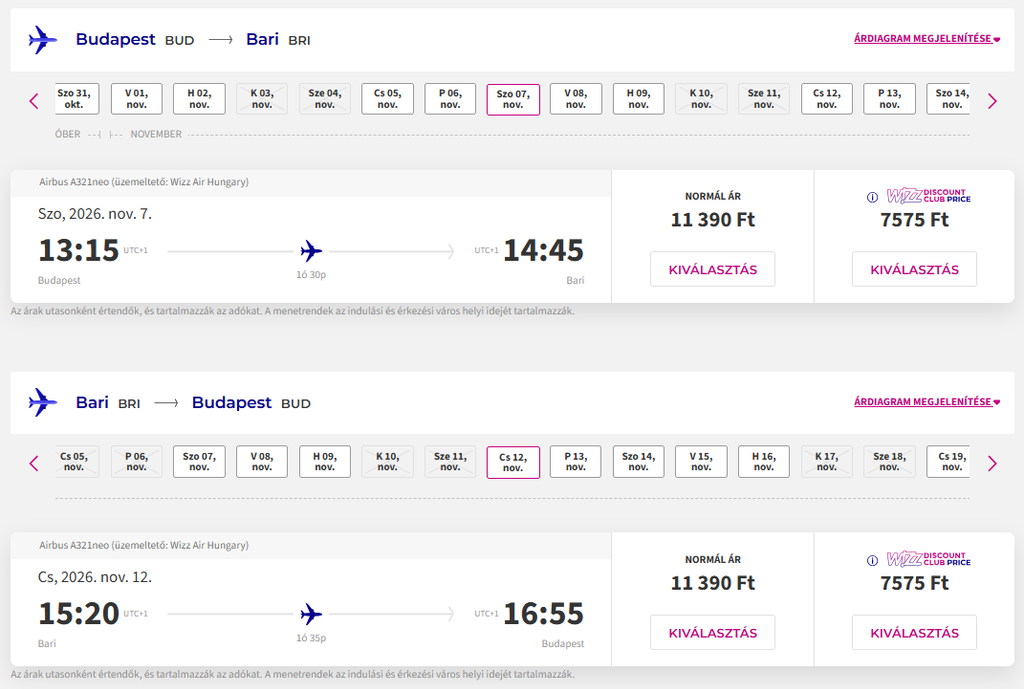The height and width of the screenshot is (689, 1024).
Task: Expand outbound Árdiagram megjelenítése price chart
Action: [927, 39]
